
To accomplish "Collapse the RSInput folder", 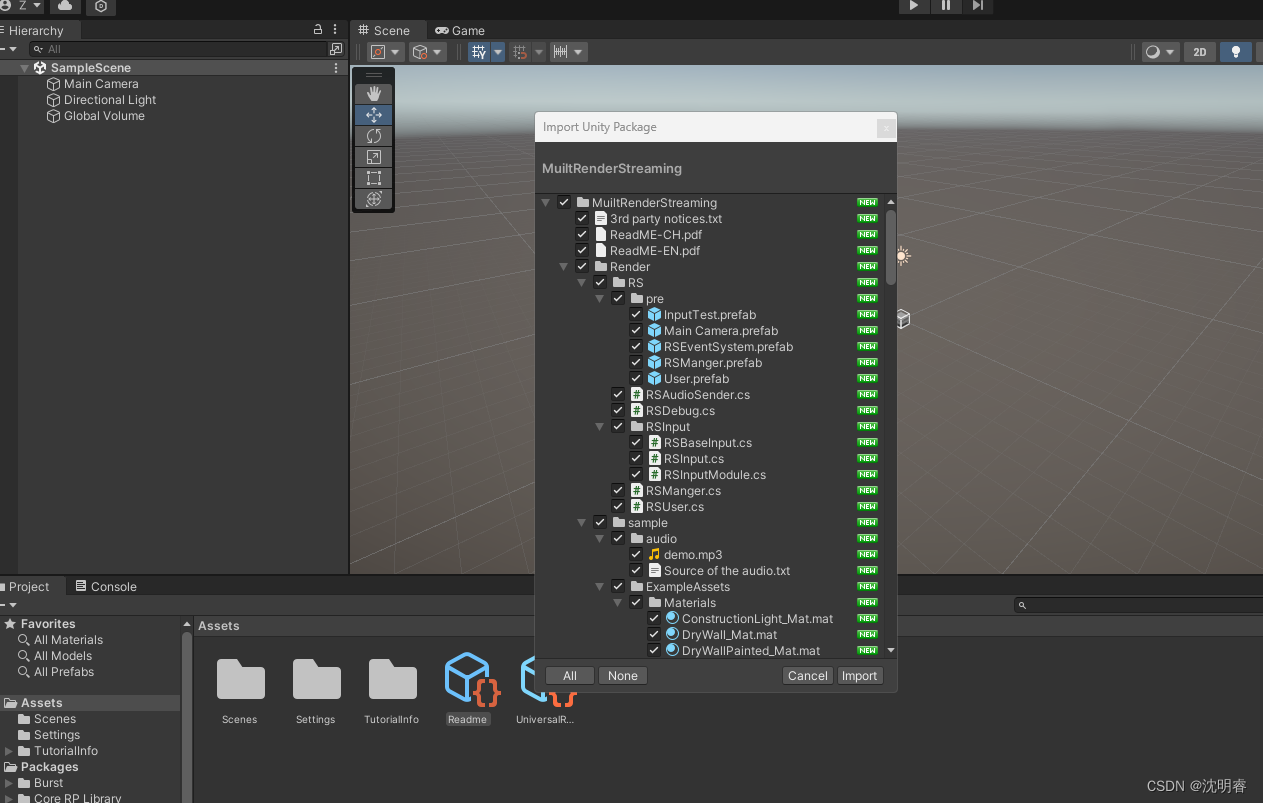I will 600,427.
